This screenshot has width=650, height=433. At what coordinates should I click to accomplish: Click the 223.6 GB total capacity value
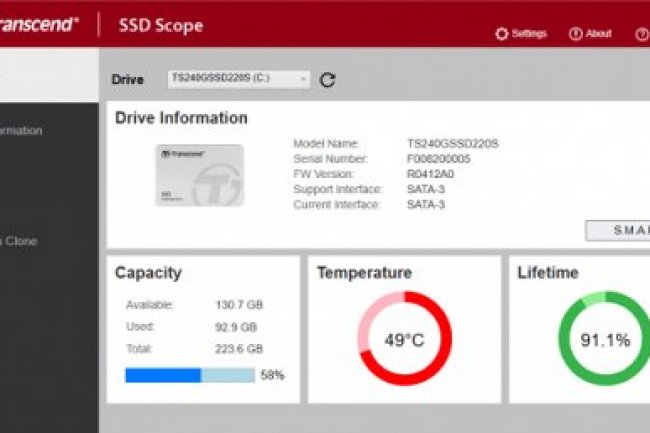(239, 349)
